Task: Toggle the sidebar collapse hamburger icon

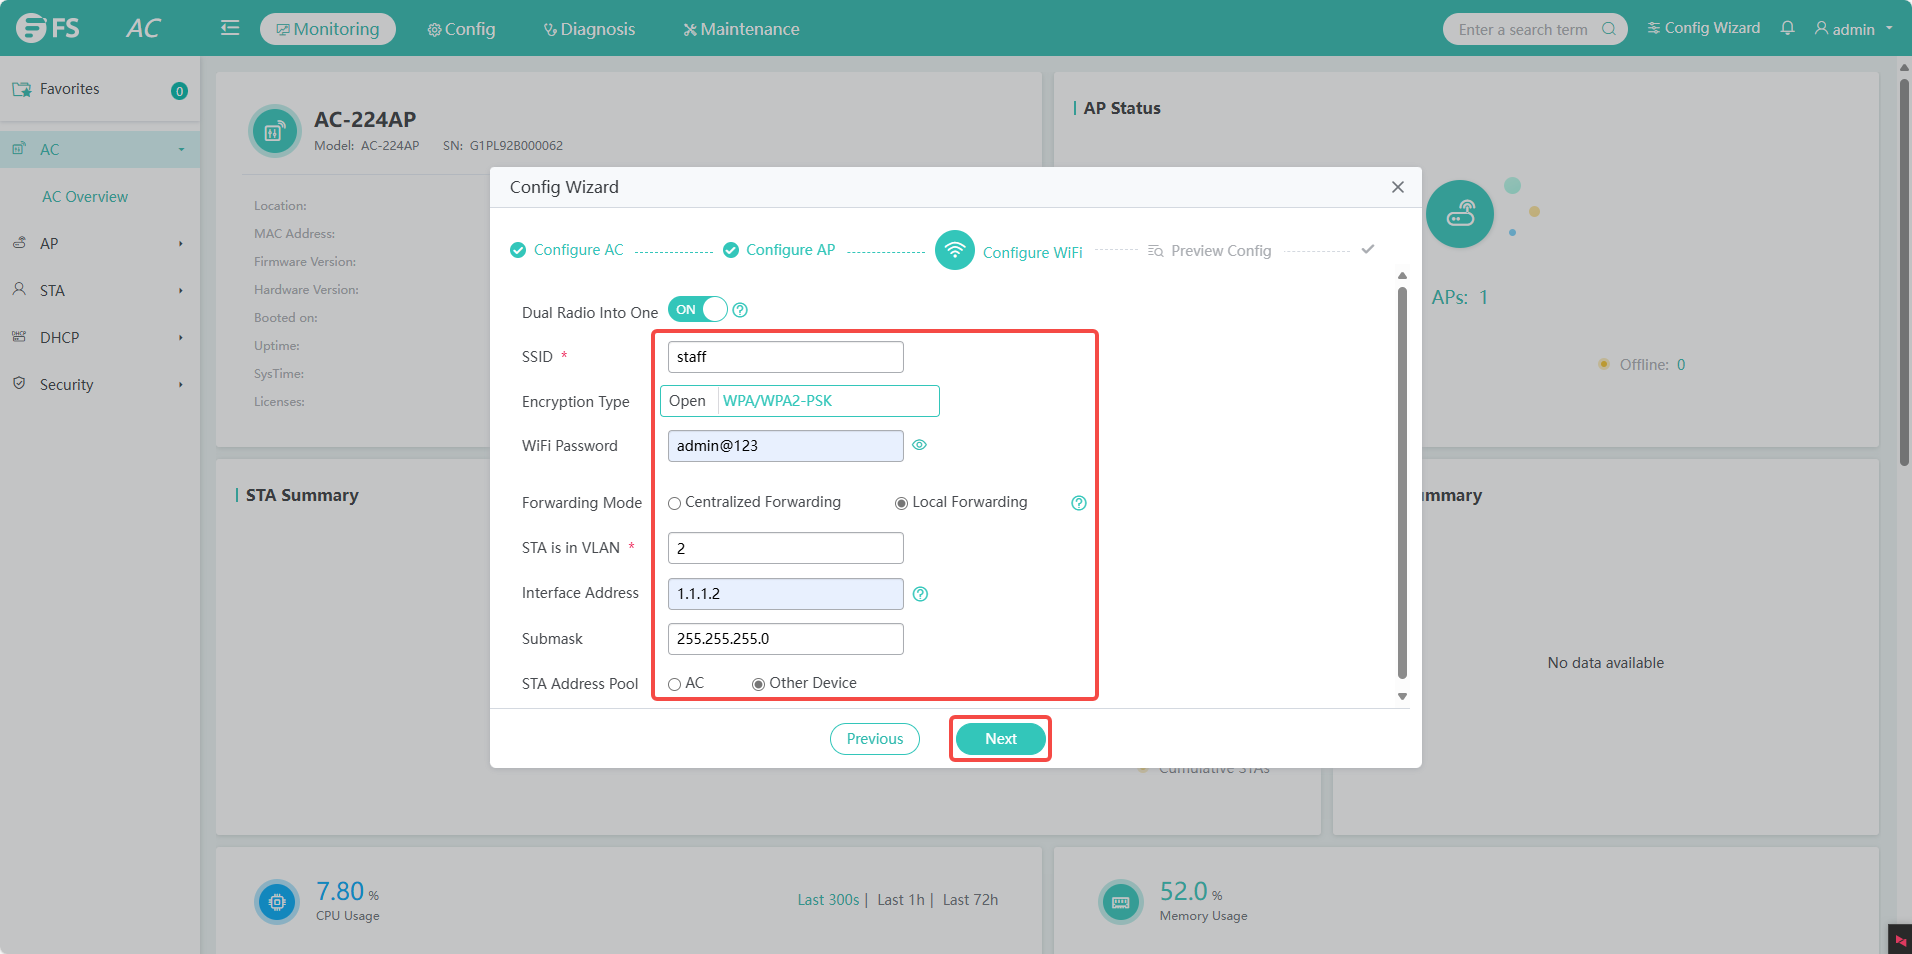Action: pos(230,28)
